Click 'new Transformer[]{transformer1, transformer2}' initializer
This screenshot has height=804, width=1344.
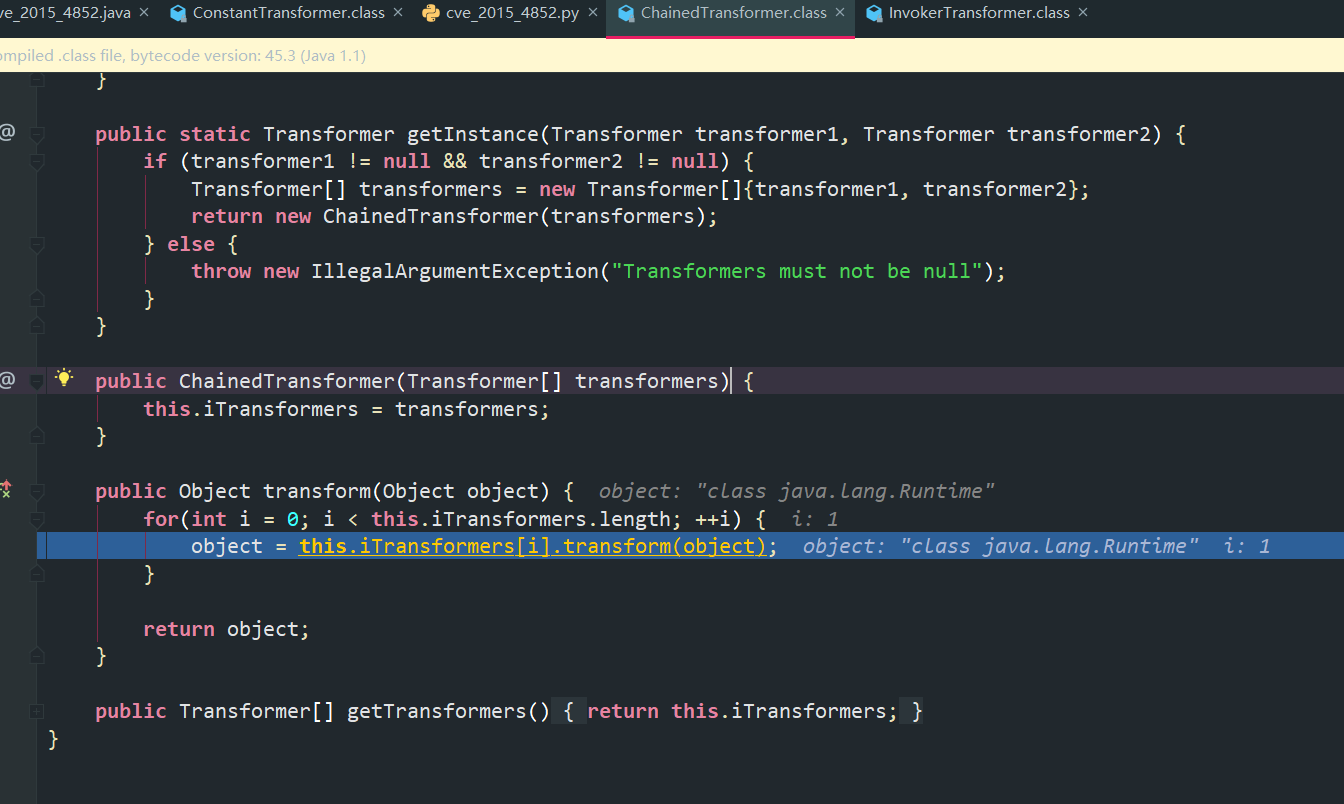(x=808, y=189)
